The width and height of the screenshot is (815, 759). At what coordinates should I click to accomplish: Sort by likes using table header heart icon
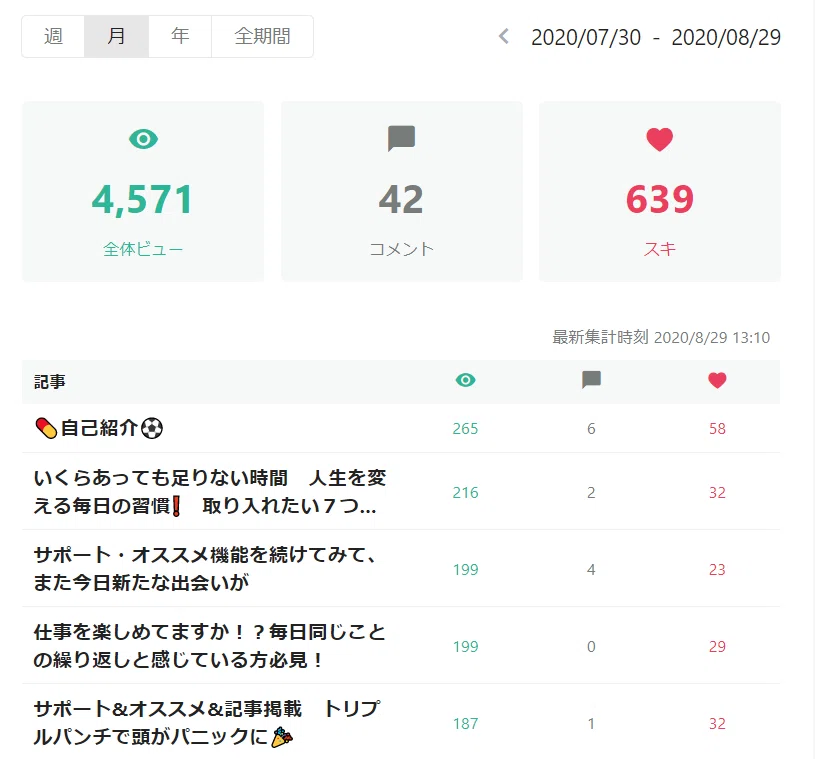(x=717, y=381)
